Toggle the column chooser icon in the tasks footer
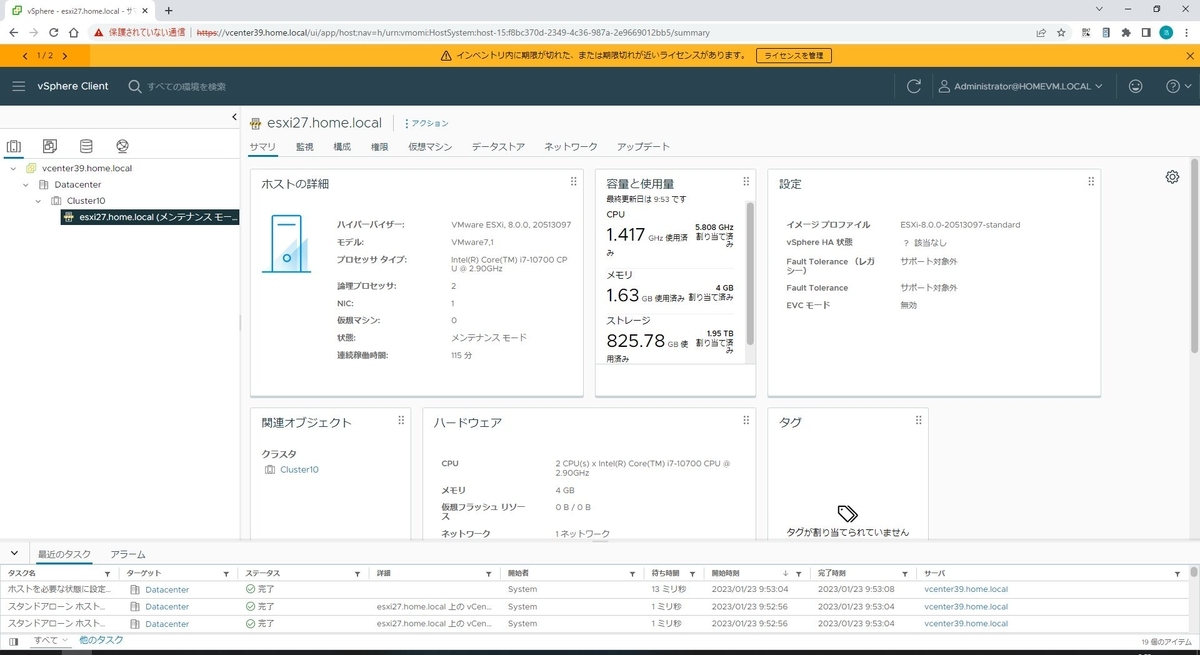Viewport: 1200px width, 655px height. click(13, 641)
